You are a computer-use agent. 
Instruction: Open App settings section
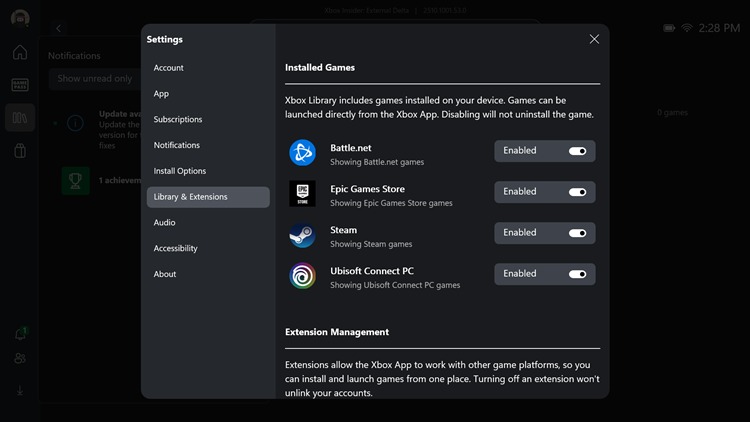[208, 94]
